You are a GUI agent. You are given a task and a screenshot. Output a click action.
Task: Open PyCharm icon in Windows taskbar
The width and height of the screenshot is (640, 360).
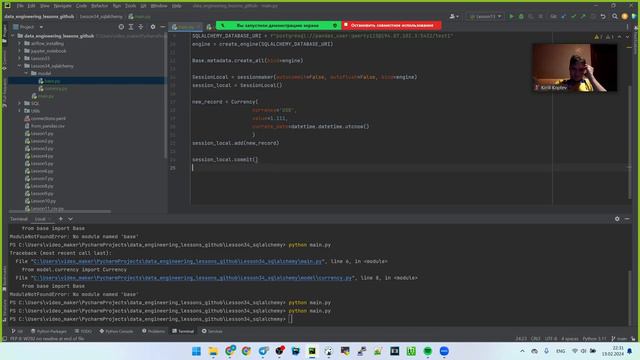coord(312,351)
